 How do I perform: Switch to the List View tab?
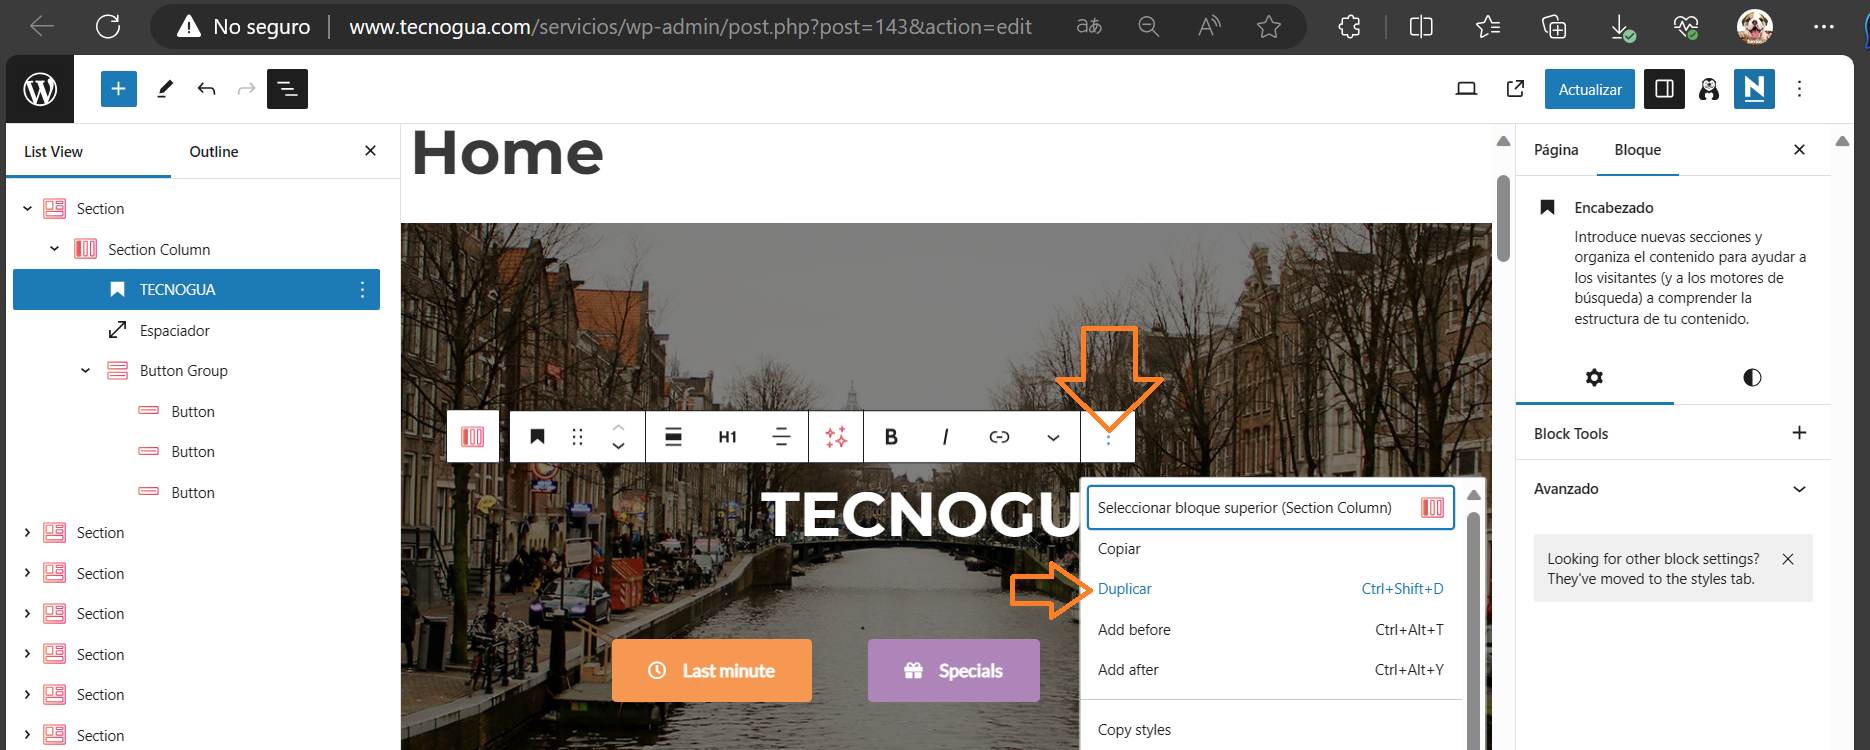(53, 152)
